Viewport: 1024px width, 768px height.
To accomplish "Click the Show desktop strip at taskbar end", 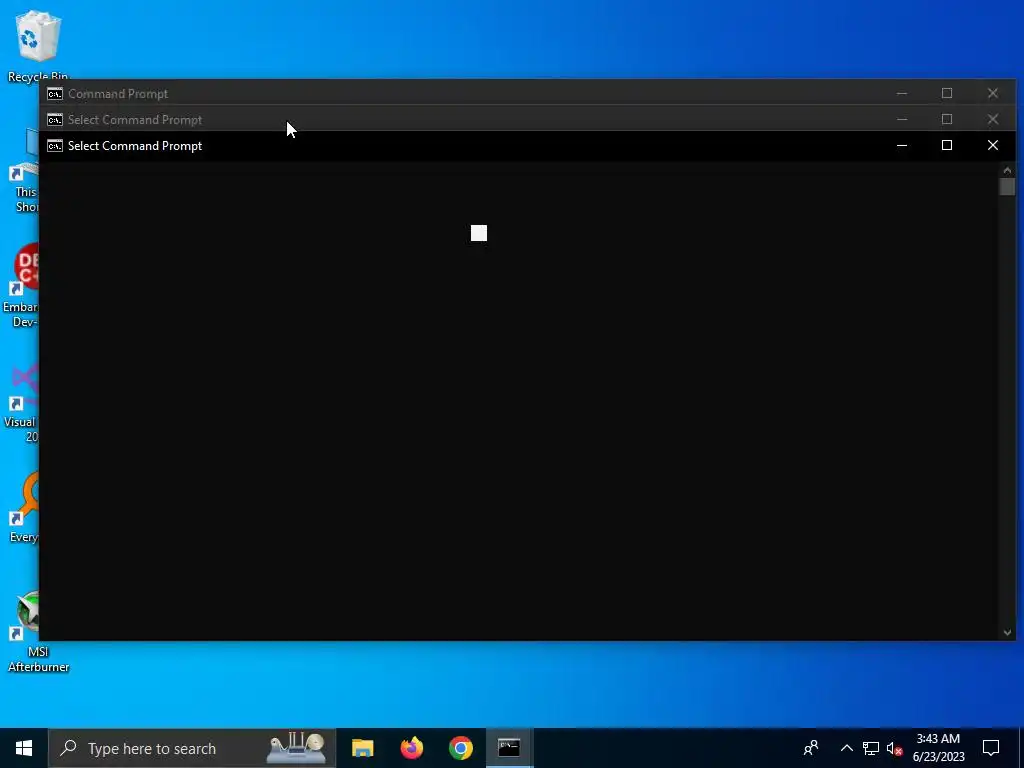I will [x=1021, y=748].
